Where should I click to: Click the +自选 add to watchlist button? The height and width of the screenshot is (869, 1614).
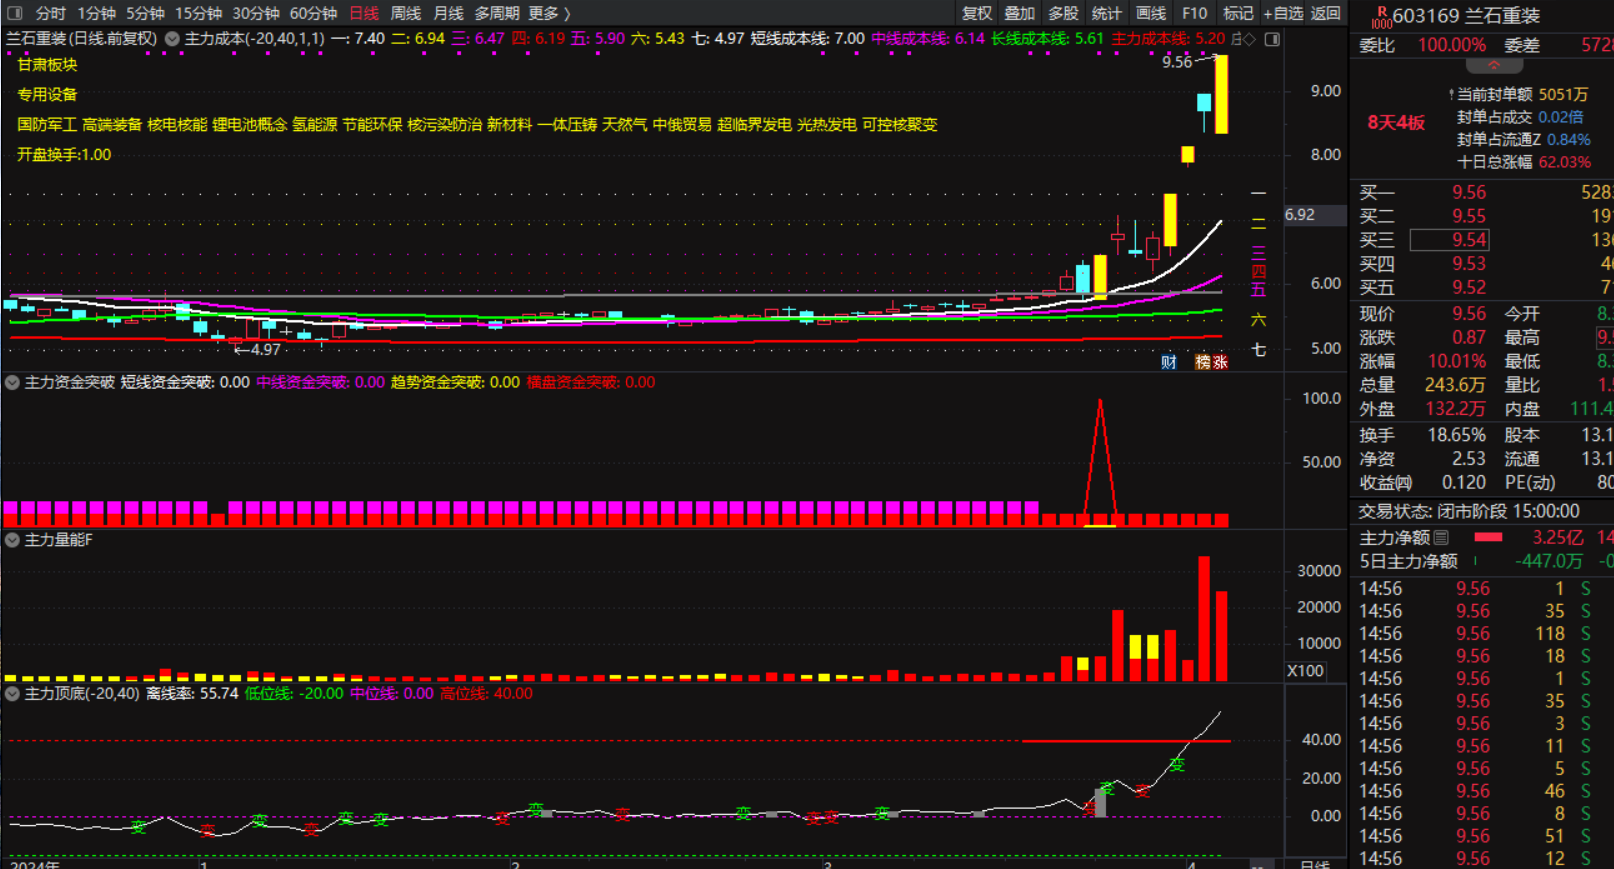pos(1283,13)
